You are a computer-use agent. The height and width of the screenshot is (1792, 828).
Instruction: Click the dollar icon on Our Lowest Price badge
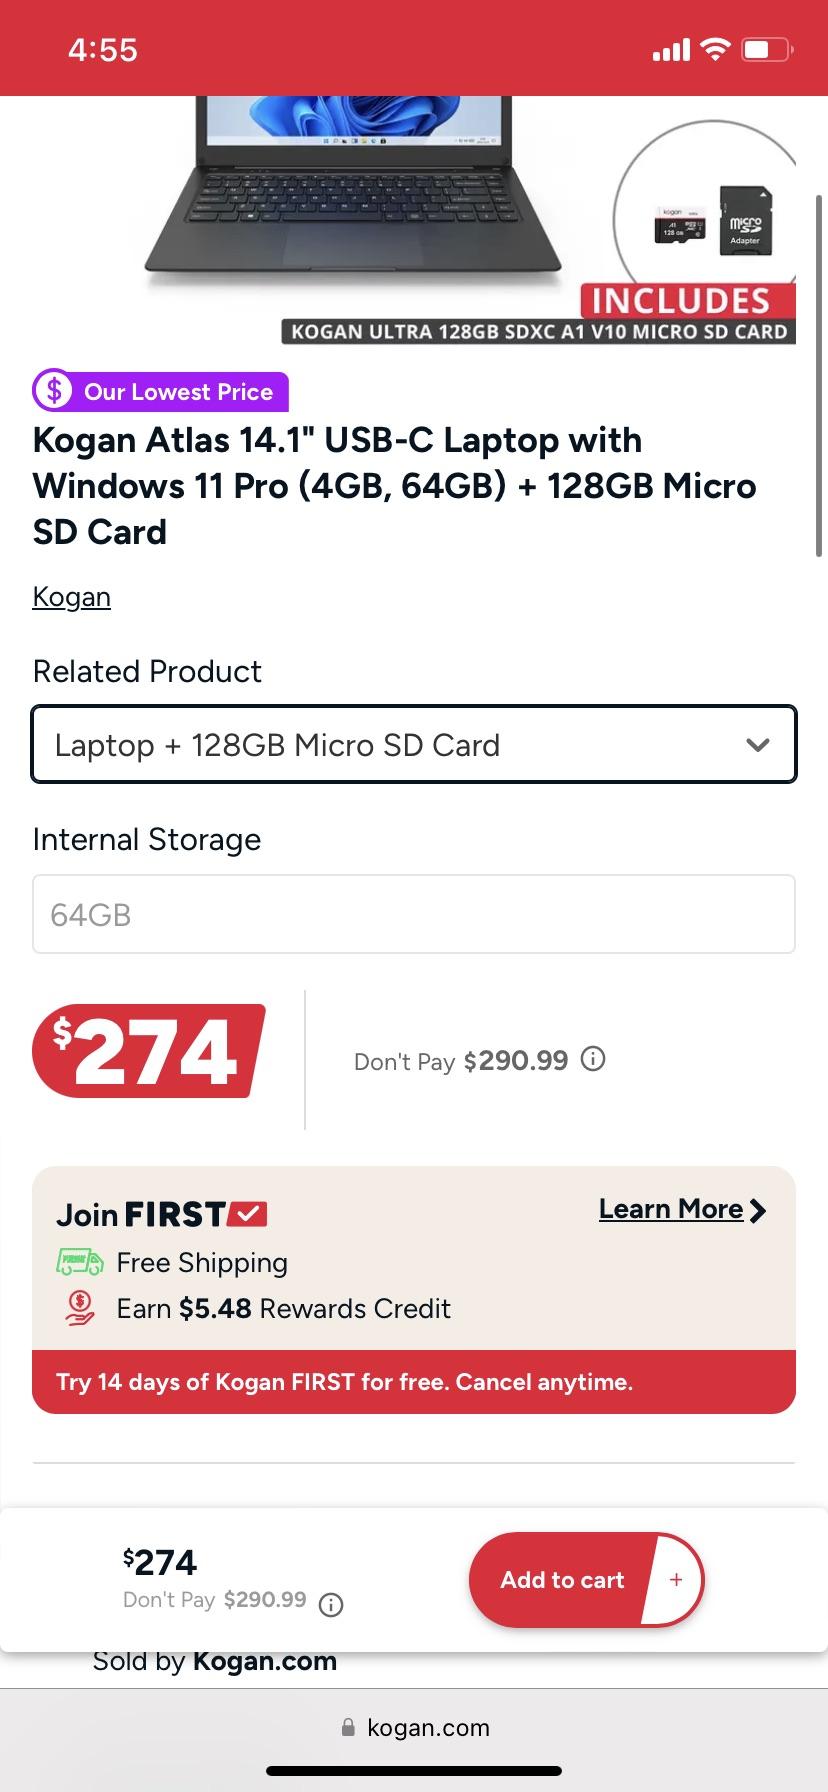point(55,390)
